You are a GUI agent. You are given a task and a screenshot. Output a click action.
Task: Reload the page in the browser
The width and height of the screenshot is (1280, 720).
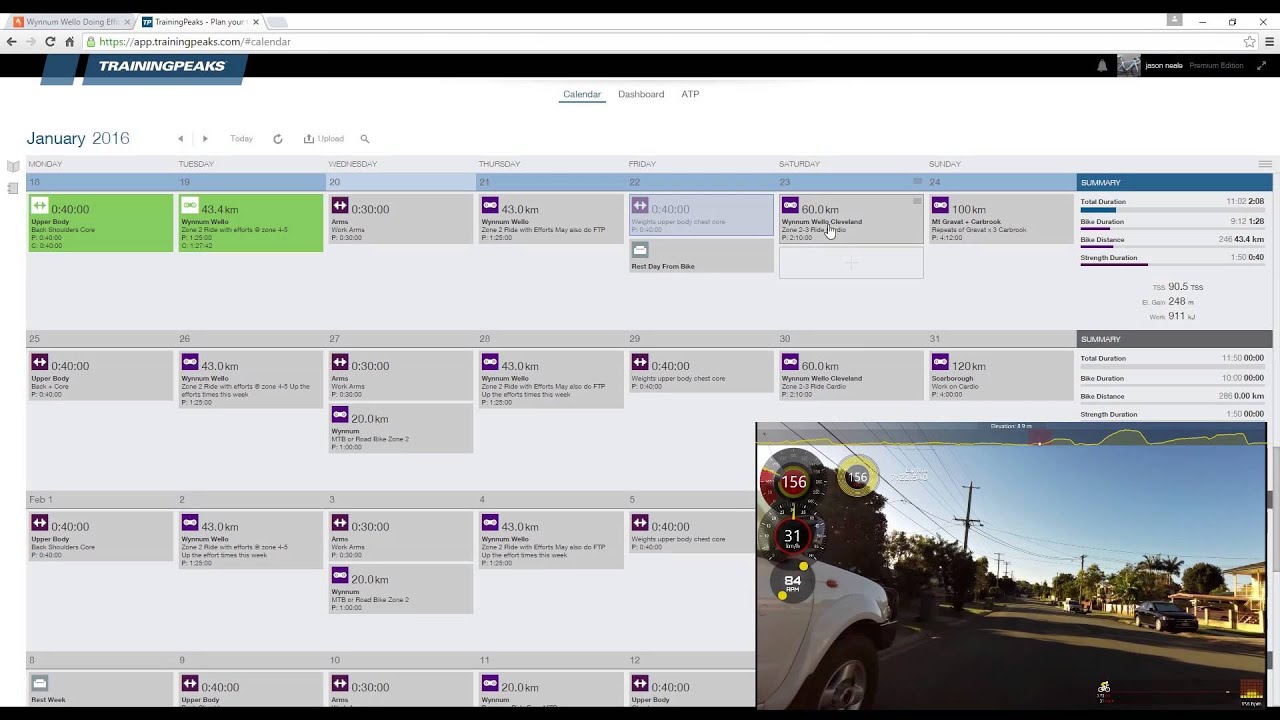(x=50, y=42)
